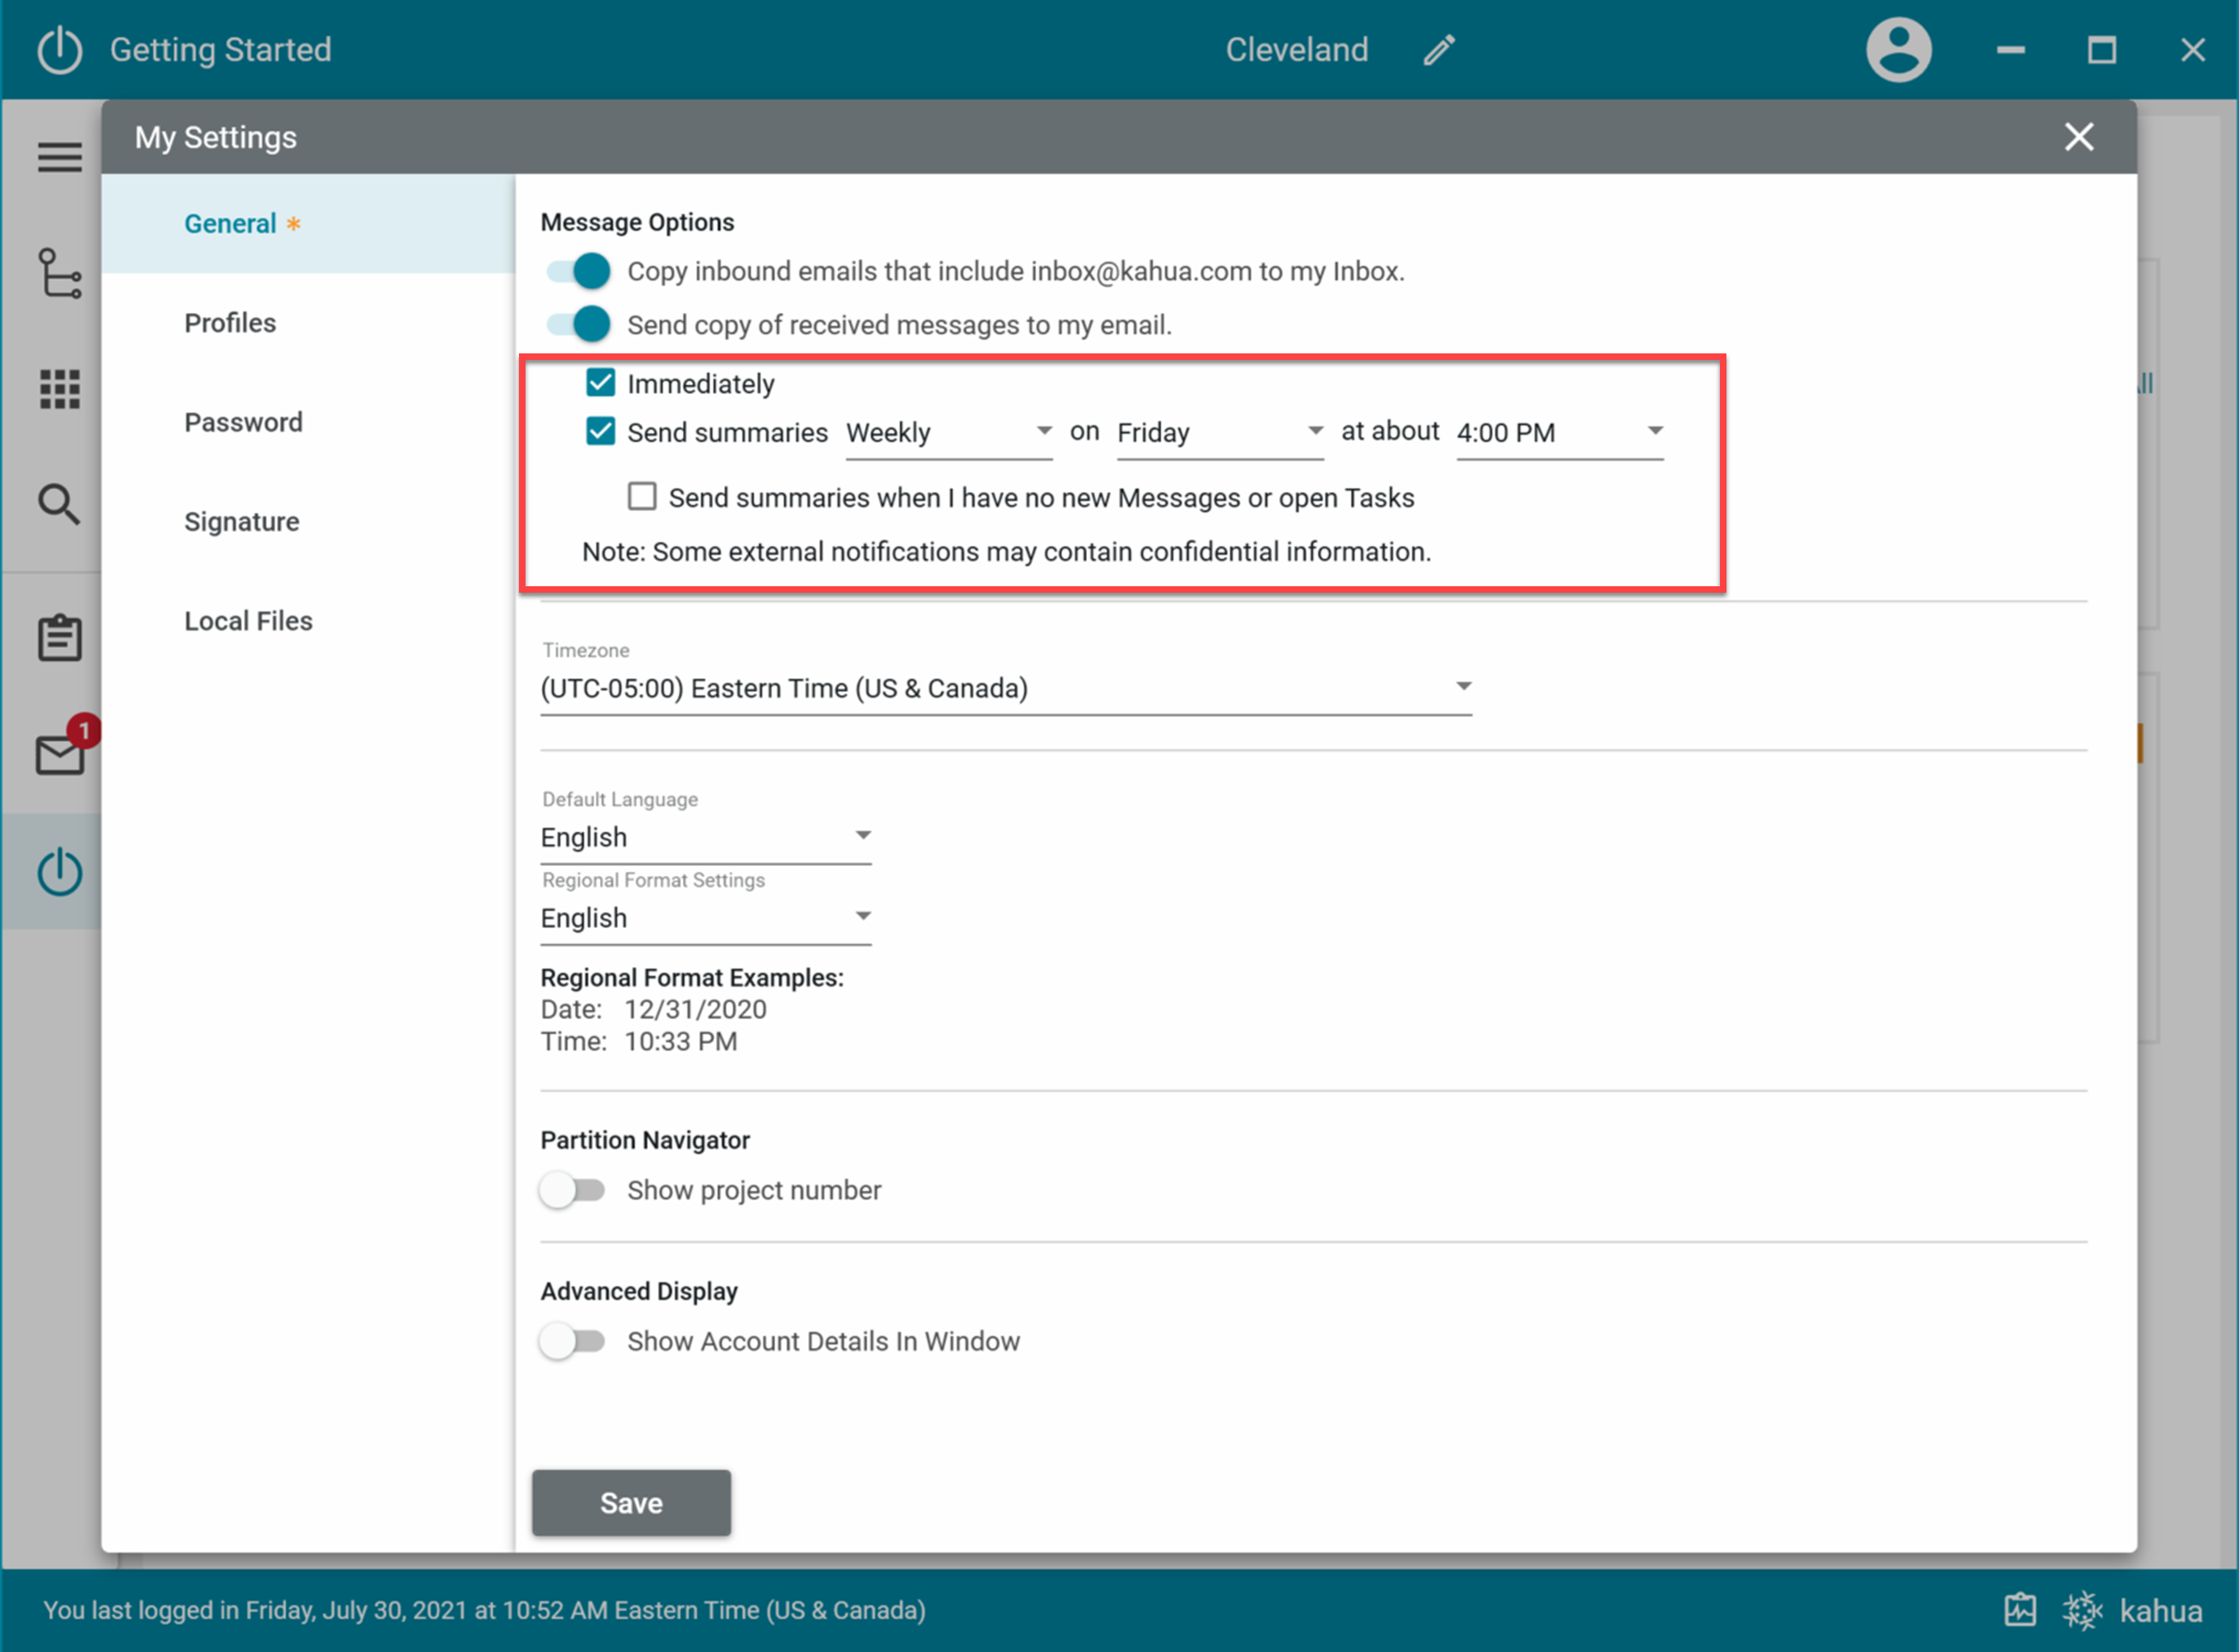The width and height of the screenshot is (2239, 1652).
Task: Close the My Settings dialog
Action: click(x=2078, y=137)
